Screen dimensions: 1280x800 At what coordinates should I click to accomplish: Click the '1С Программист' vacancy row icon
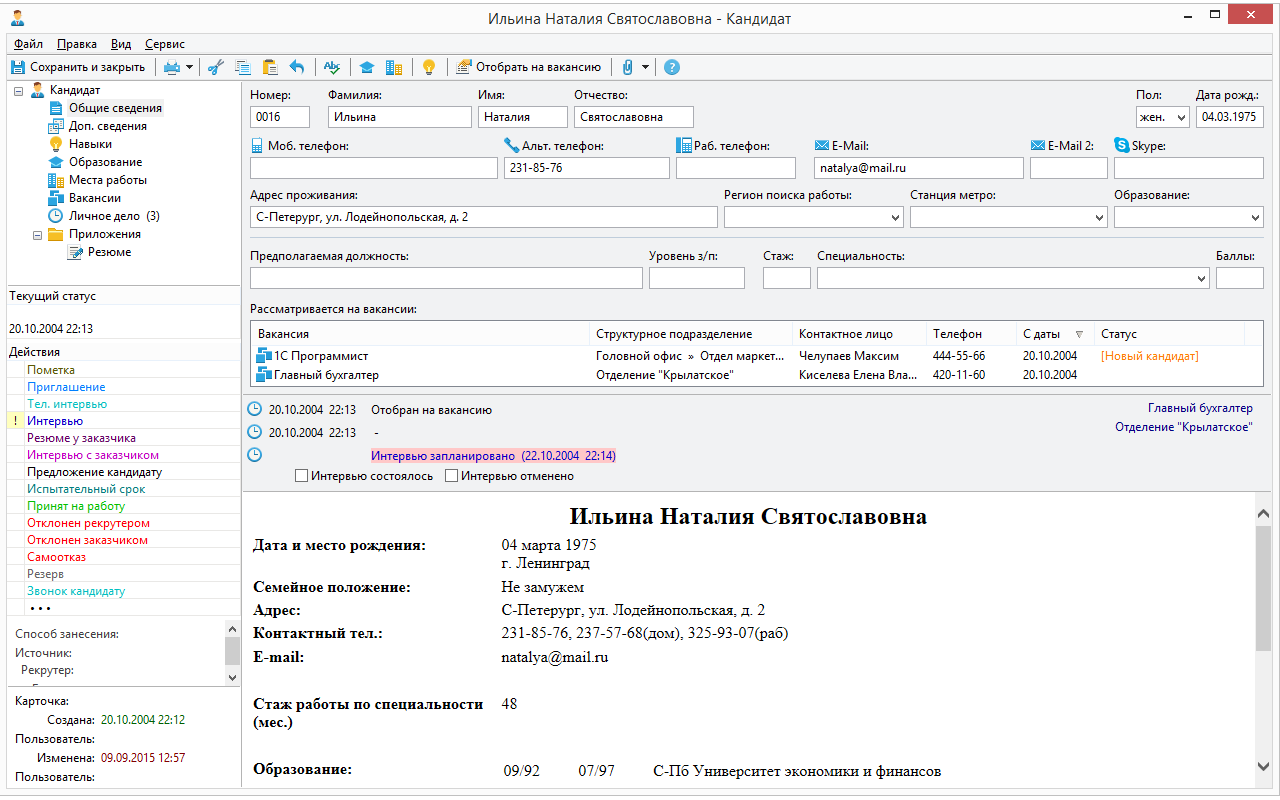[264, 355]
